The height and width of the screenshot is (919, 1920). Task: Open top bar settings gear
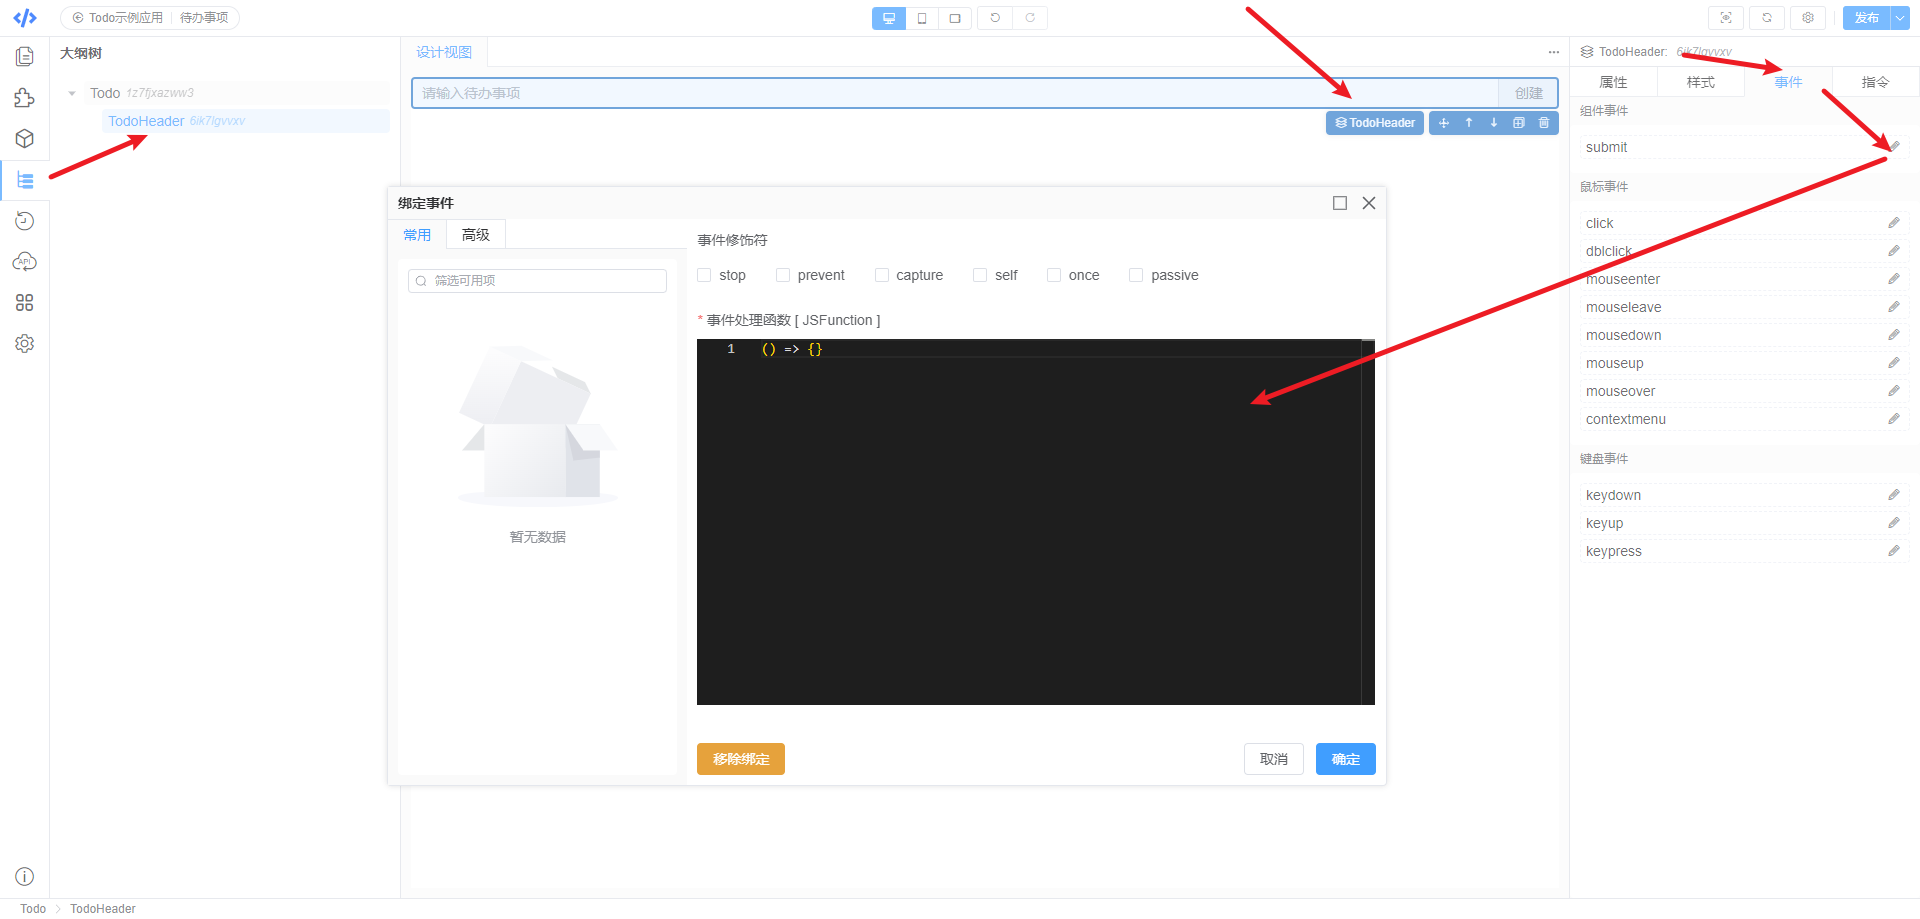(1808, 18)
